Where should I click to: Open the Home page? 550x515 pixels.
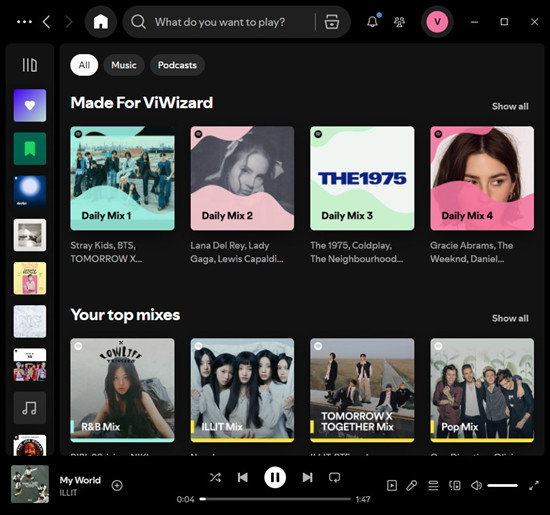point(101,22)
